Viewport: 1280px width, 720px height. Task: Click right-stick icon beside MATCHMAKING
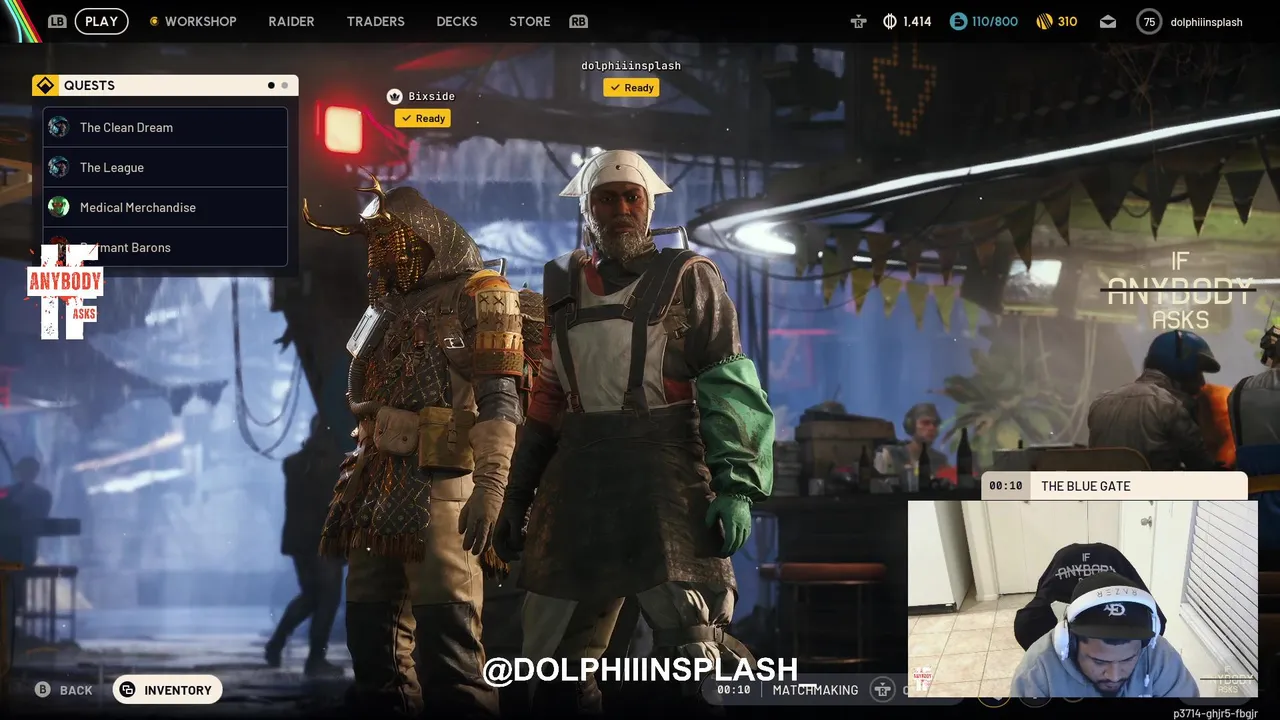(x=882, y=689)
